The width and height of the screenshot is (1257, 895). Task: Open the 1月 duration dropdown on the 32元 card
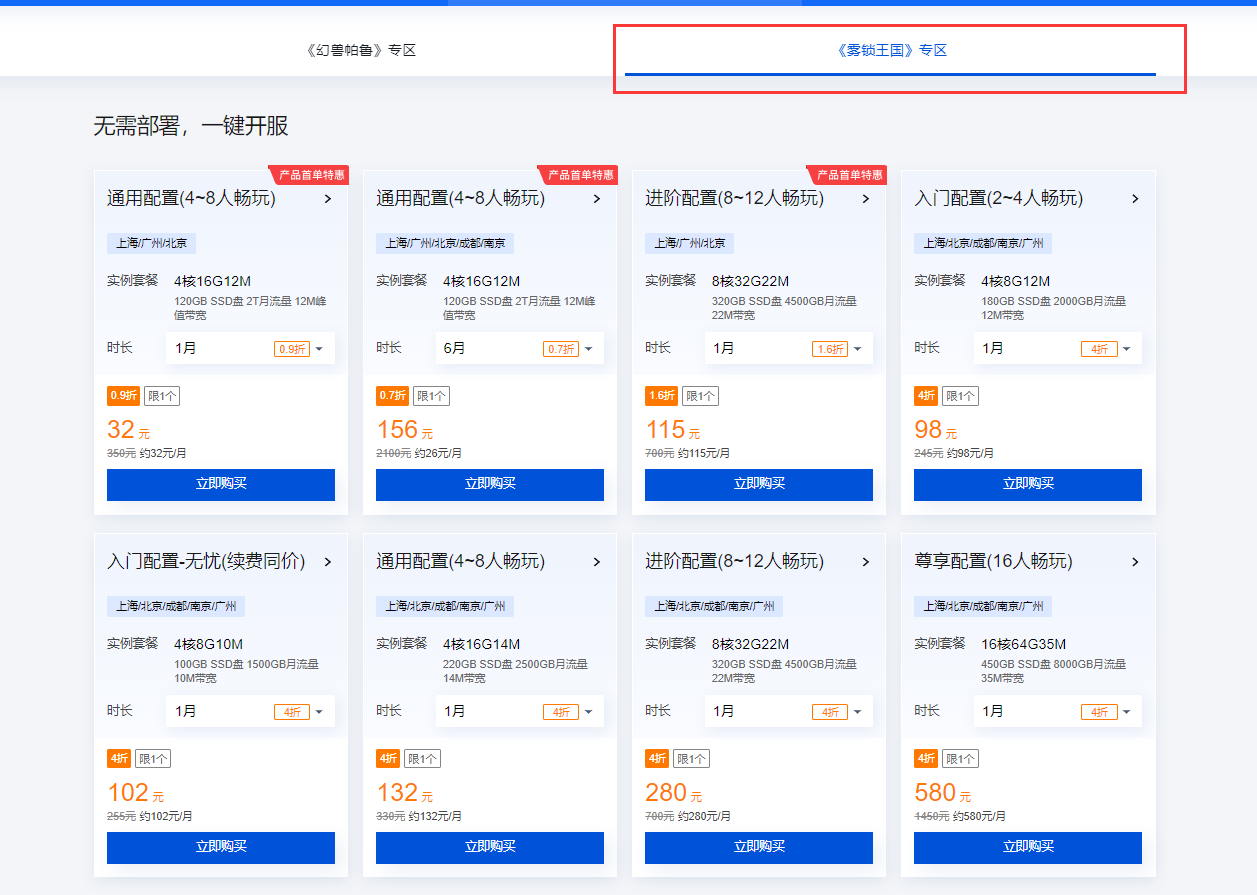[250, 348]
